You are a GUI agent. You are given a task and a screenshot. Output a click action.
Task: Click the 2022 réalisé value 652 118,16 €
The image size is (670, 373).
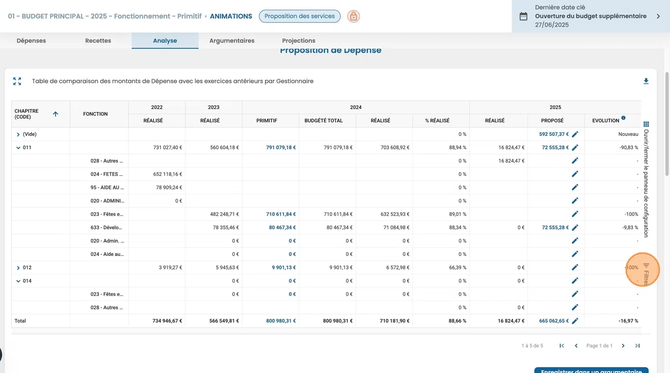click(x=168, y=174)
